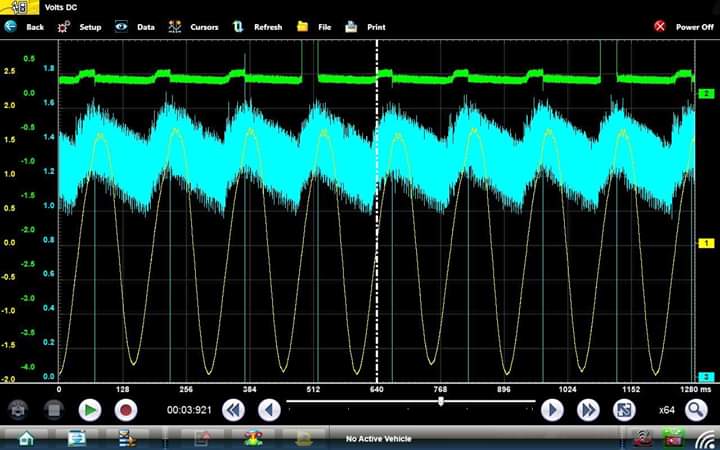Open the zoom magnifier tool
Viewport: 720px width, 450px height.
coord(696,409)
